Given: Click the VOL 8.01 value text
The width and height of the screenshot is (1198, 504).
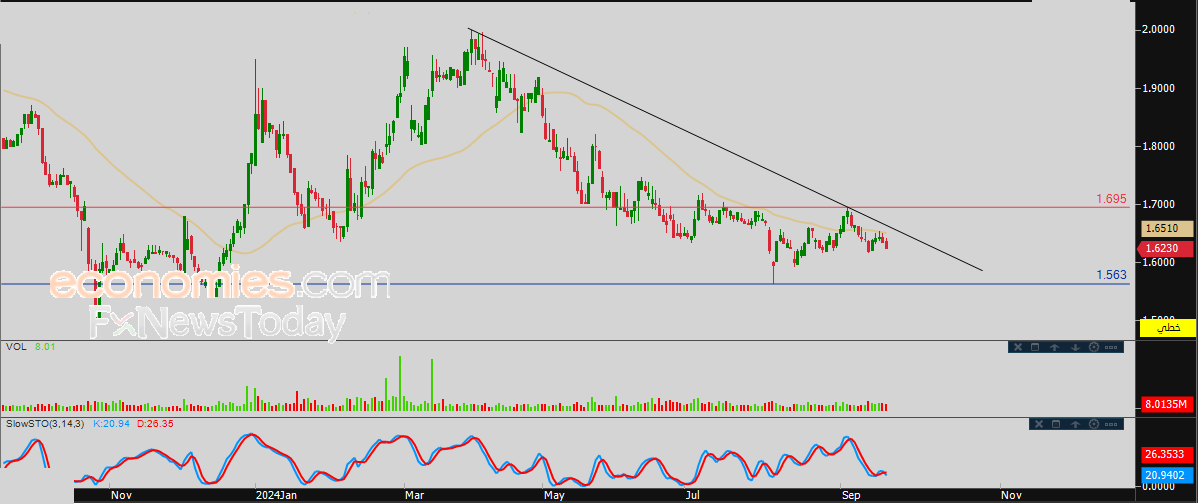Looking at the screenshot, I should (46, 347).
